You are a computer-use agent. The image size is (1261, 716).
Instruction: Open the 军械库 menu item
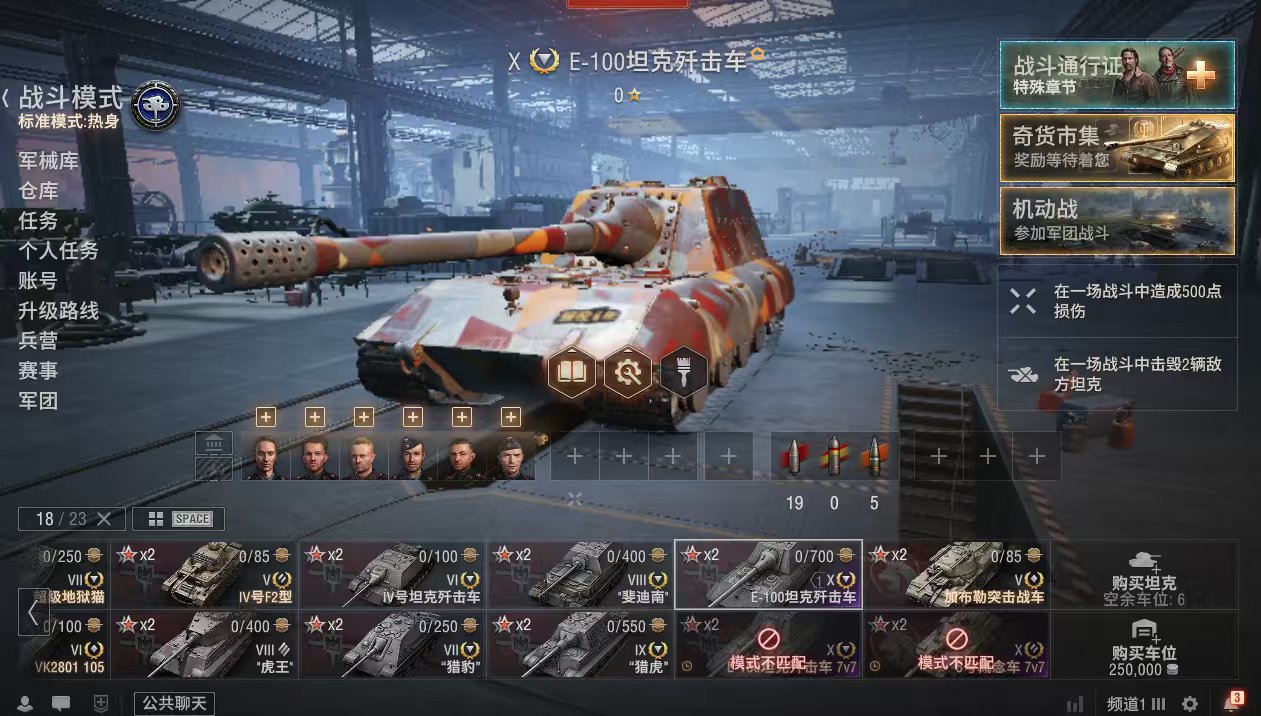48,161
